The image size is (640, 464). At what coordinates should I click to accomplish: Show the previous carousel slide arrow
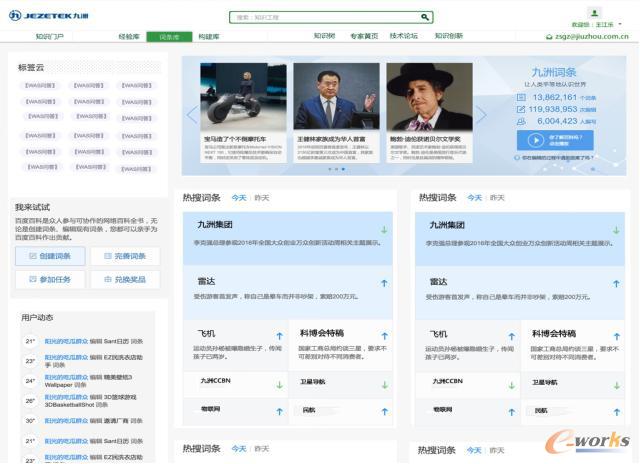click(x=192, y=115)
